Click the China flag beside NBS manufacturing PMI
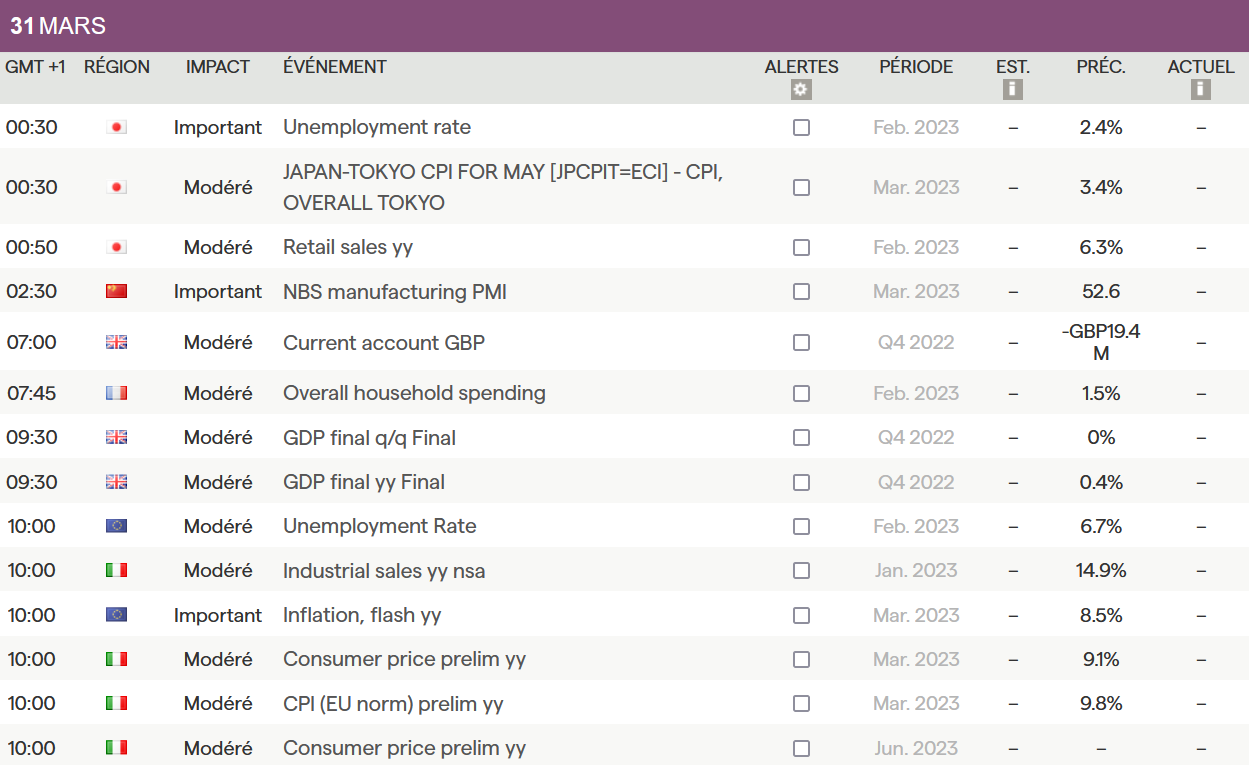1249x765 pixels. click(x=117, y=292)
